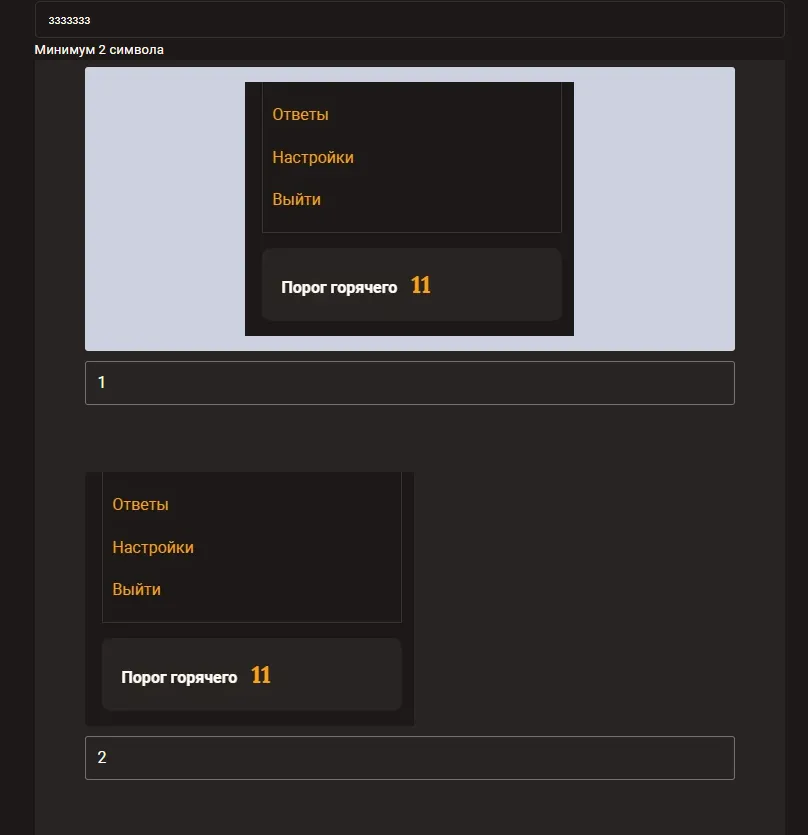The width and height of the screenshot is (808, 835).
Task: Click the 'Минимум 2 символа' hint text
Action: (x=99, y=50)
